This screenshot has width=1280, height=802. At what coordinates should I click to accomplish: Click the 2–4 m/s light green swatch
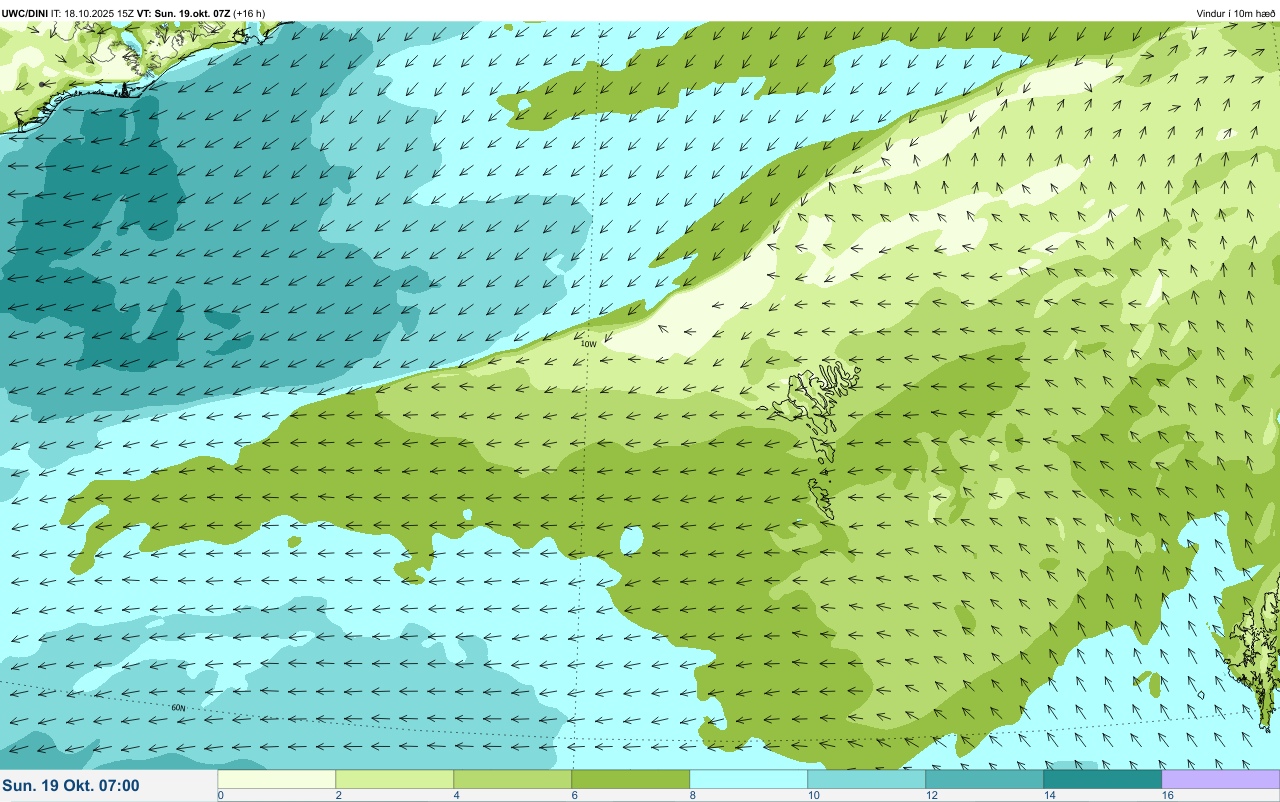pos(395,779)
